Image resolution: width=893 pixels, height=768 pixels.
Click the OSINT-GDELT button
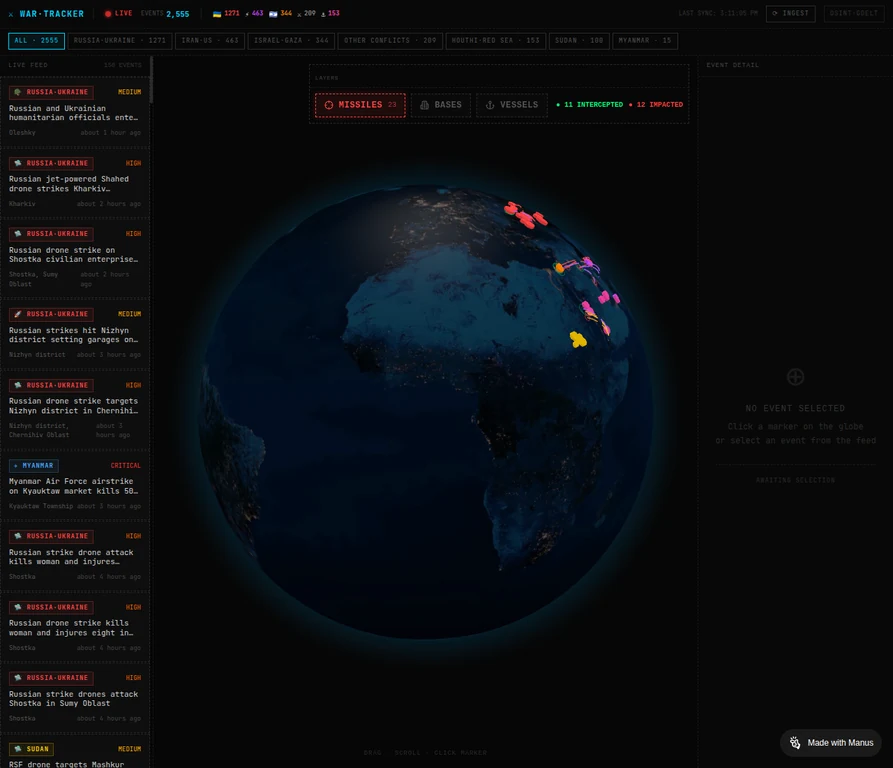tap(854, 13)
